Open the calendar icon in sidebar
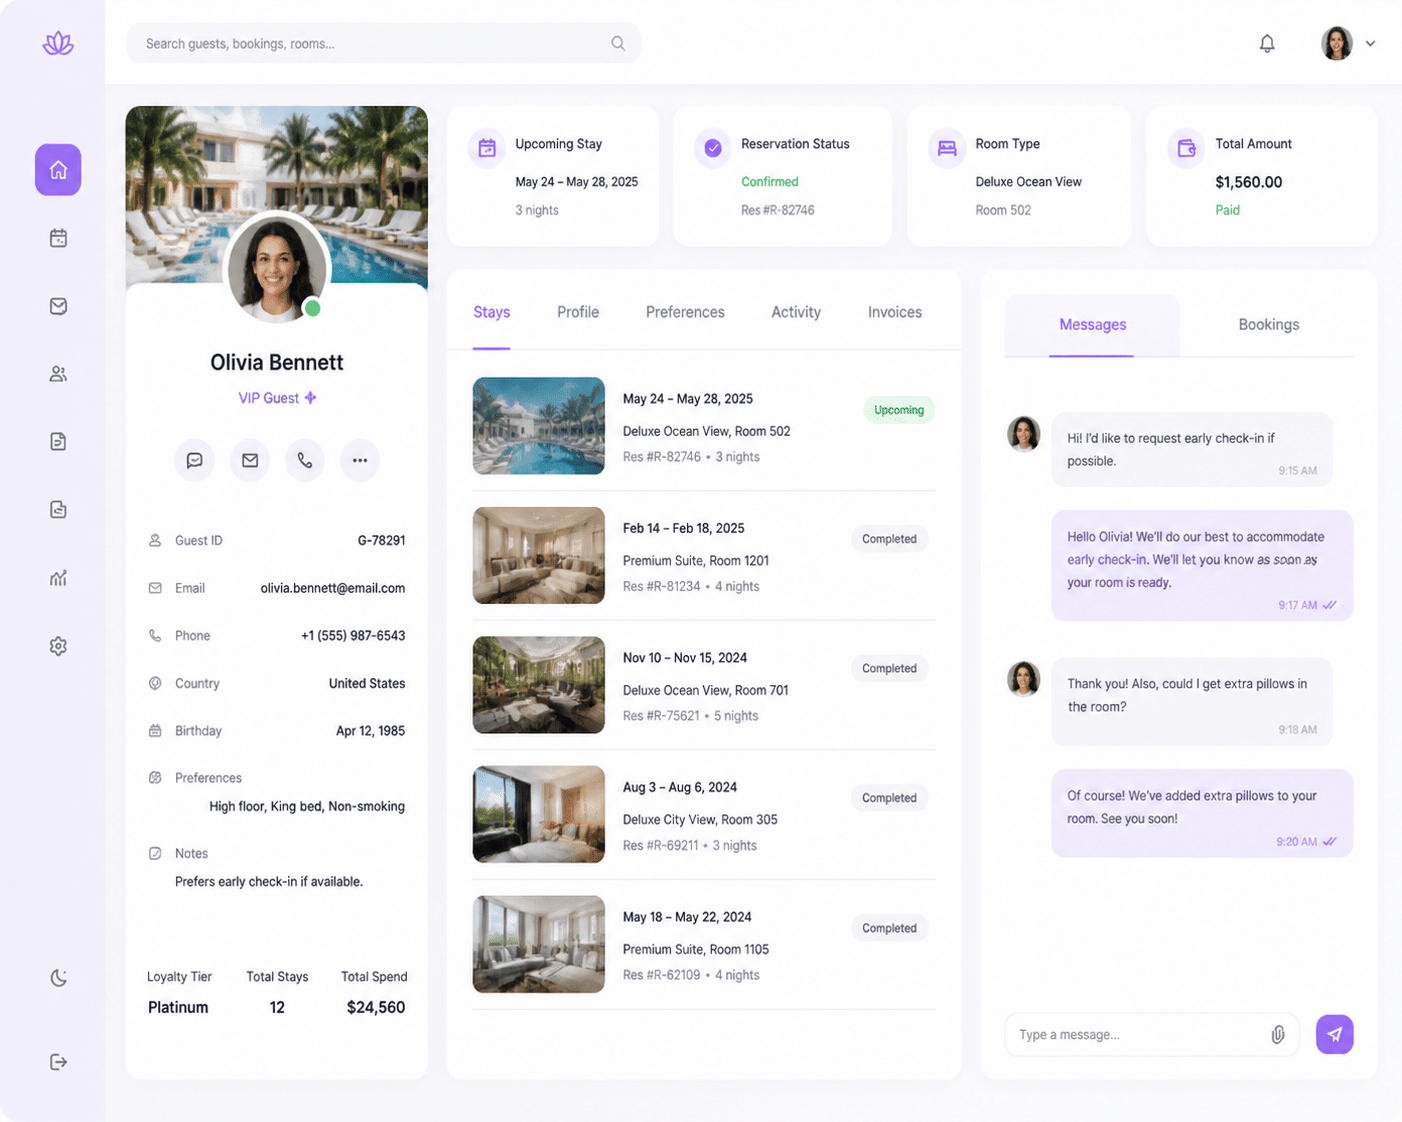 tap(58, 238)
